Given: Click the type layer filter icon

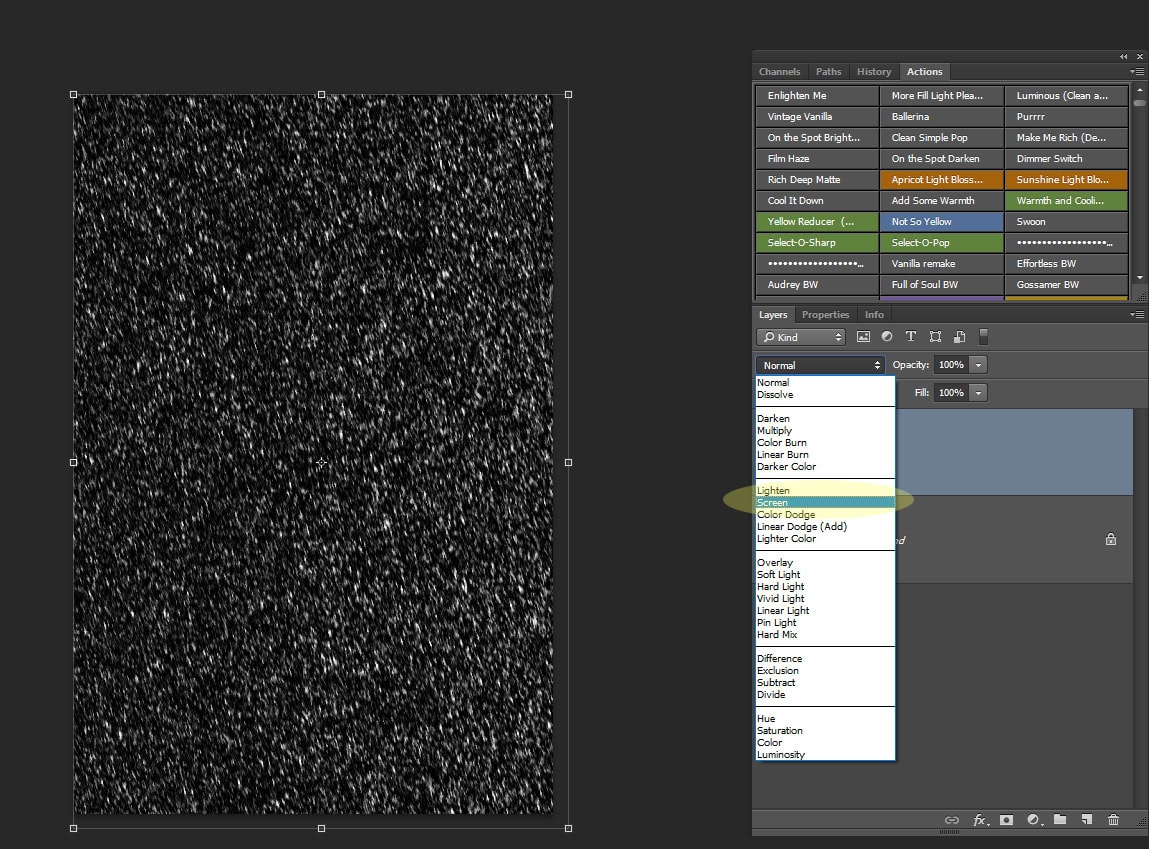Looking at the screenshot, I should (x=911, y=337).
